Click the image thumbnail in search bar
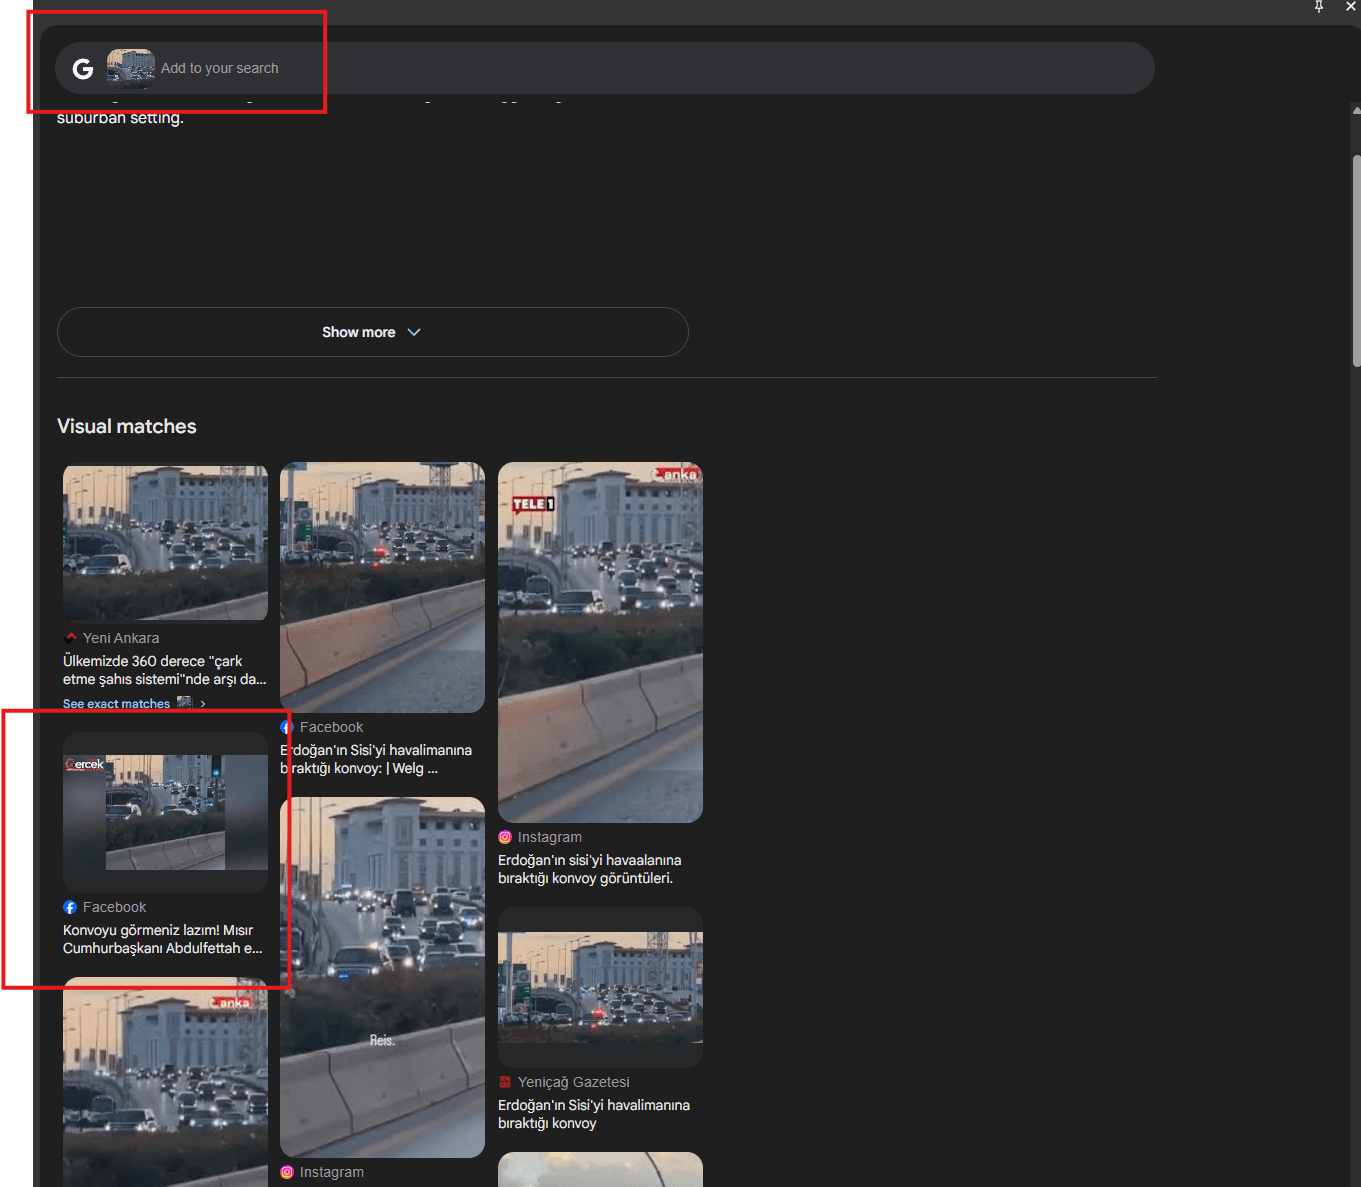The width and height of the screenshot is (1361, 1187). coord(130,68)
